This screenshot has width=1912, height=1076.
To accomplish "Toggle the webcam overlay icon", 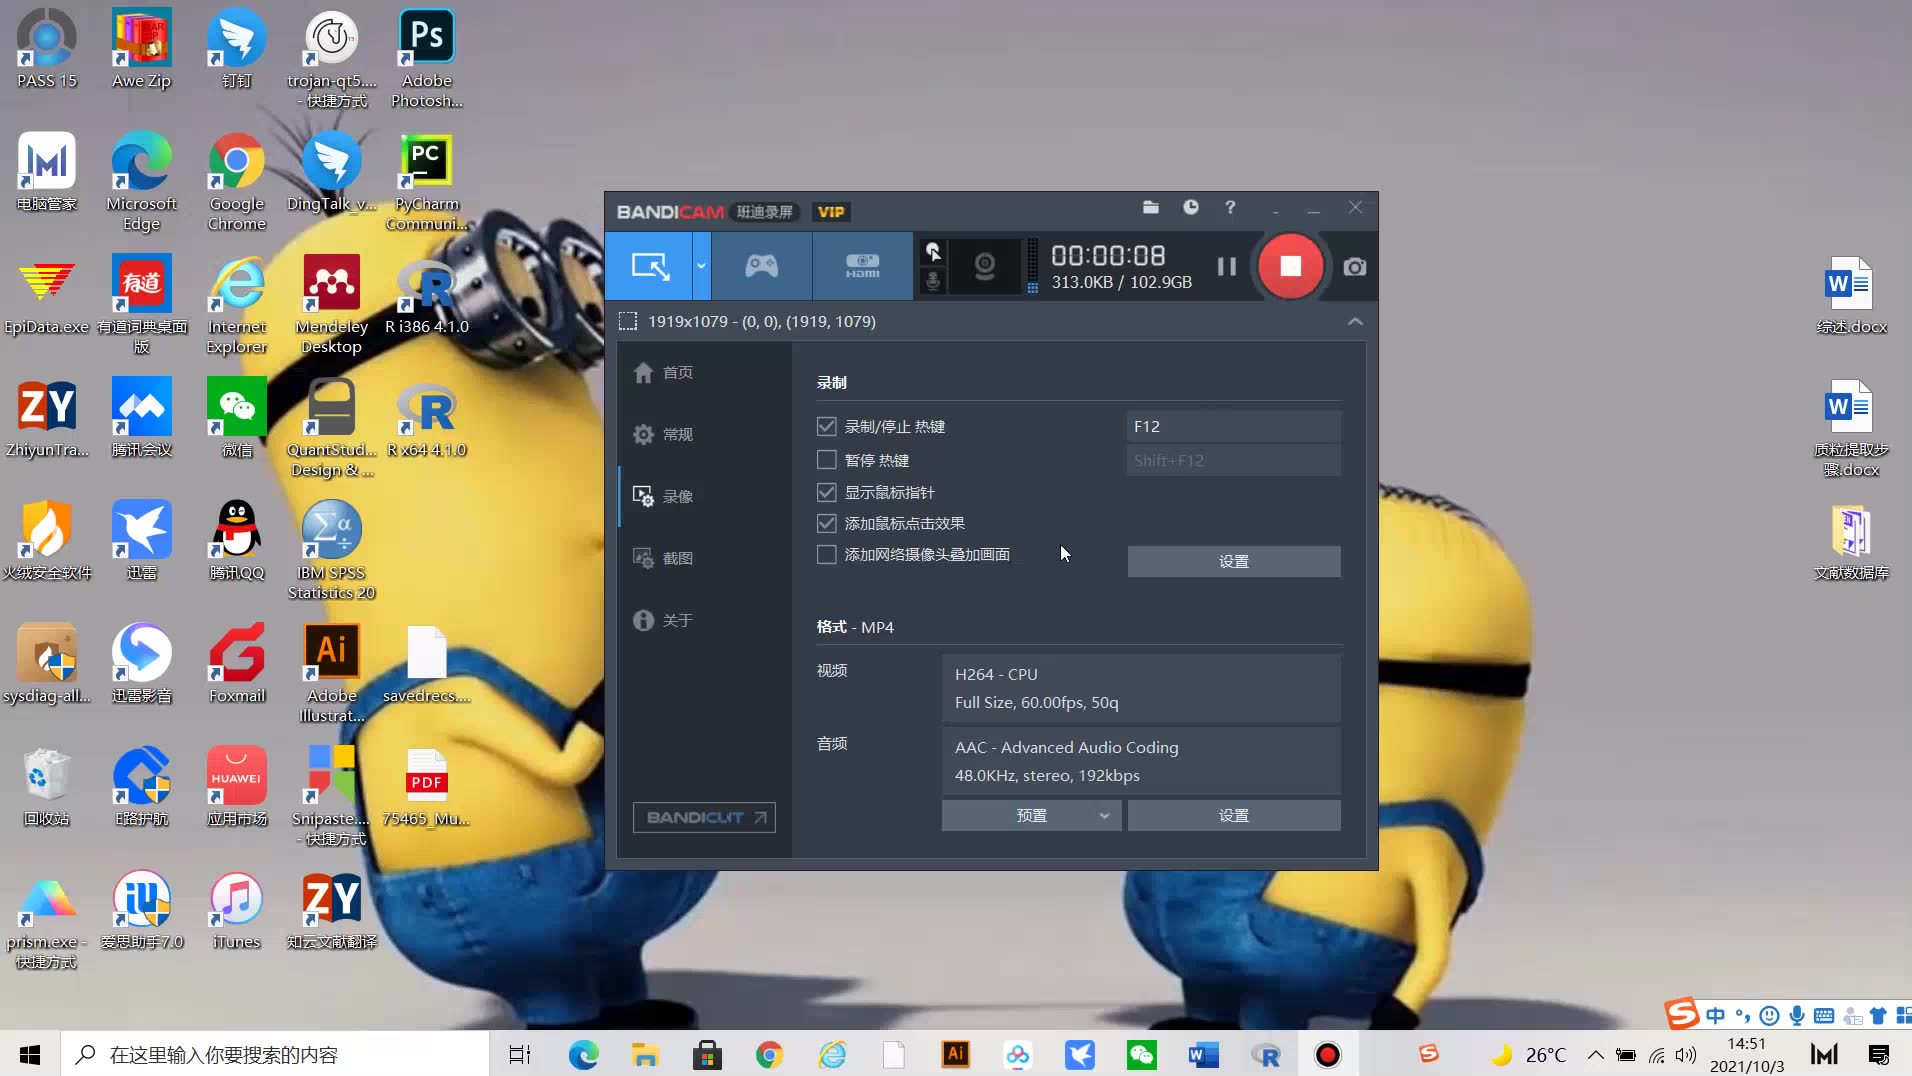I will point(985,266).
